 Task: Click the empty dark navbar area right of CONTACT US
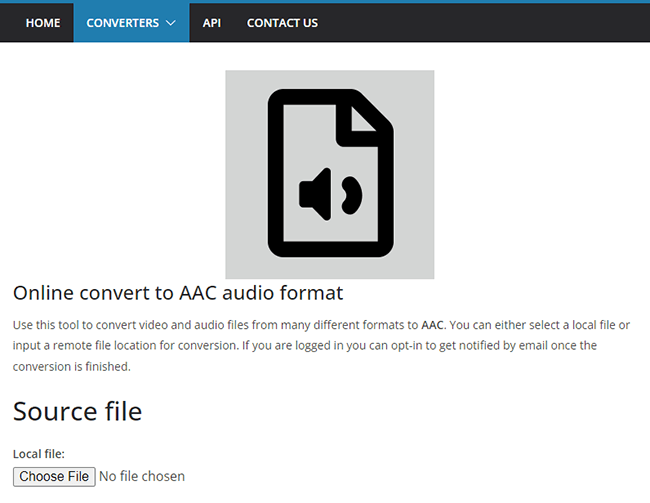485,23
